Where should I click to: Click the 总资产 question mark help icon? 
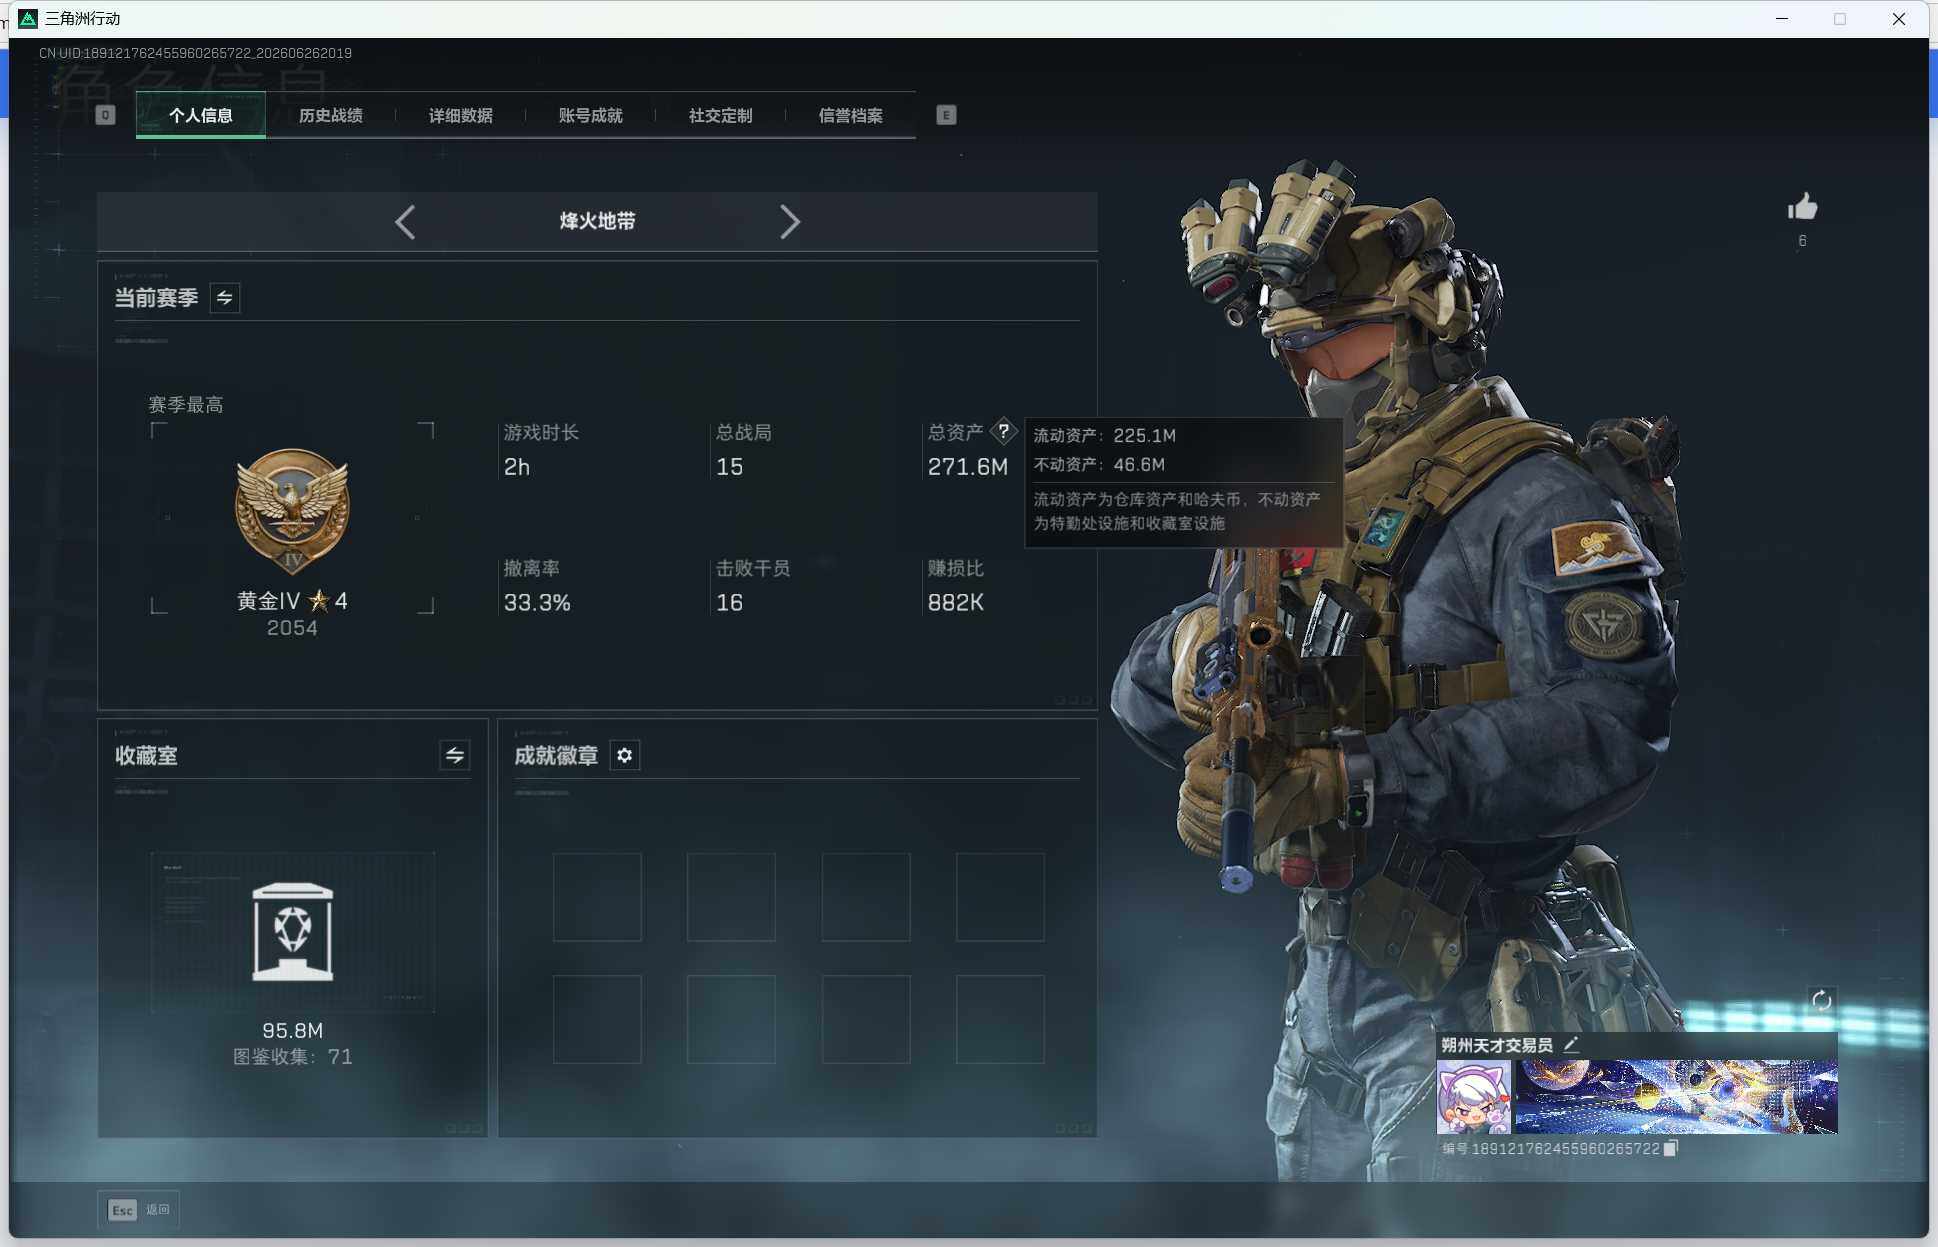[x=1003, y=432]
